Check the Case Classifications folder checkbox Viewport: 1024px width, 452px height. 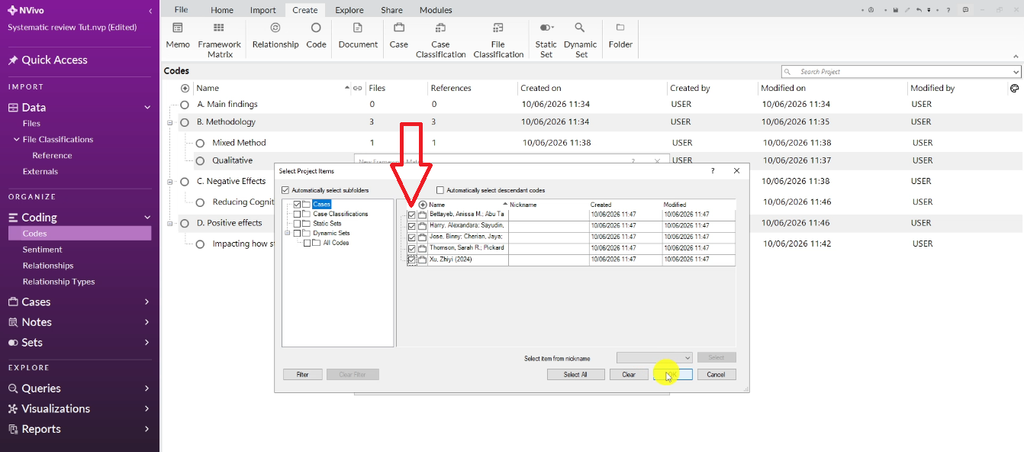[x=297, y=214]
